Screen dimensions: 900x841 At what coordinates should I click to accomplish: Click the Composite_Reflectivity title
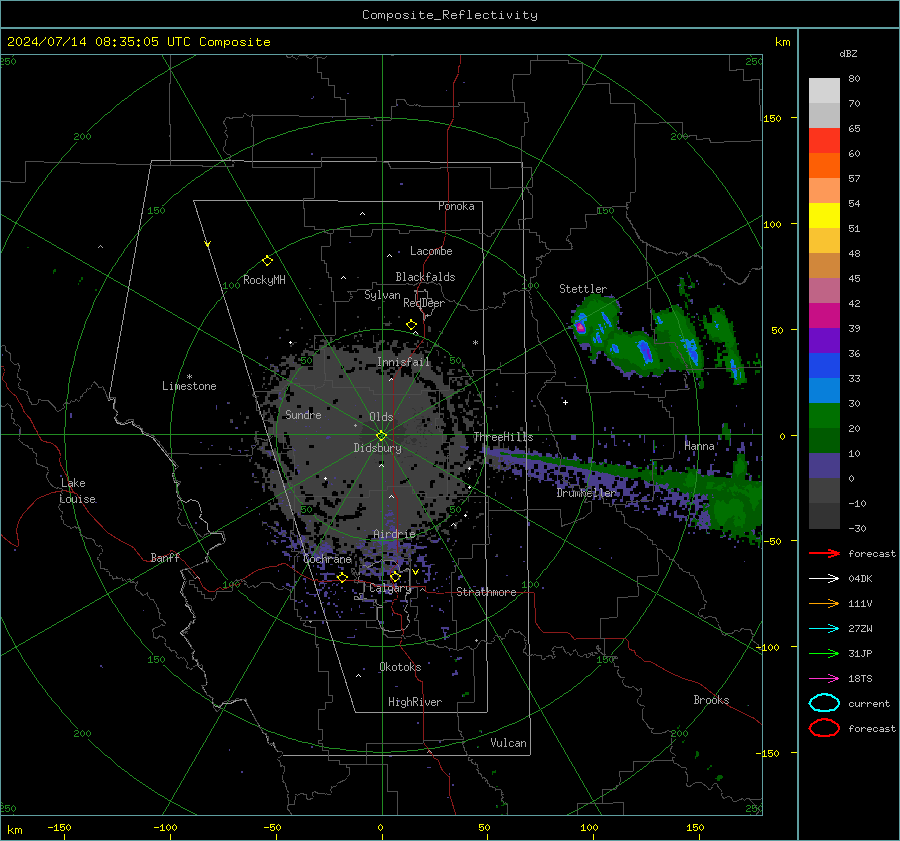(x=450, y=15)
